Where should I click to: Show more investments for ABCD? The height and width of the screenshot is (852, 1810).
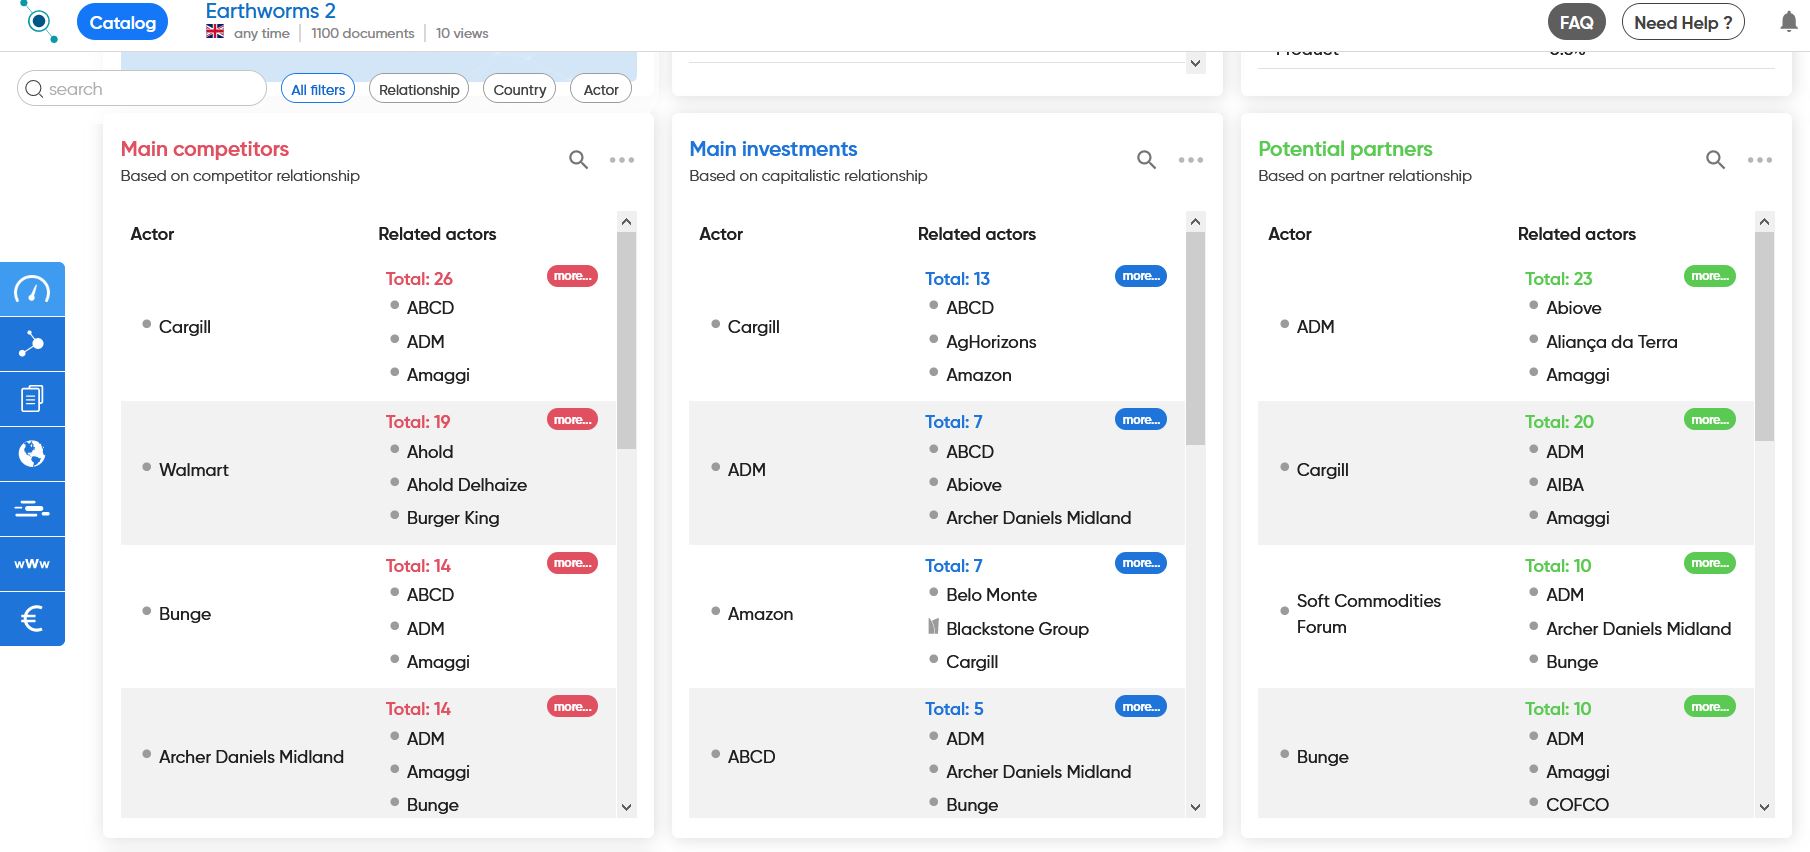(1141, 707)
